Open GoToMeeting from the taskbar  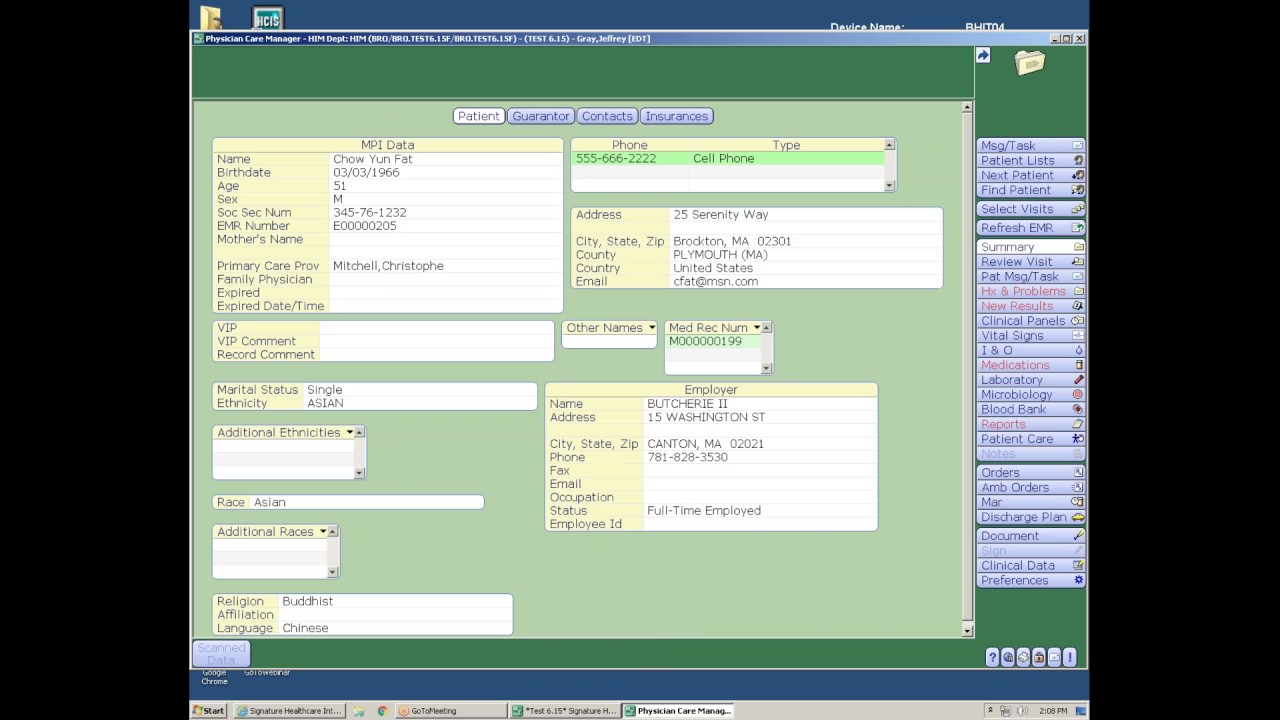pos(450,711)
